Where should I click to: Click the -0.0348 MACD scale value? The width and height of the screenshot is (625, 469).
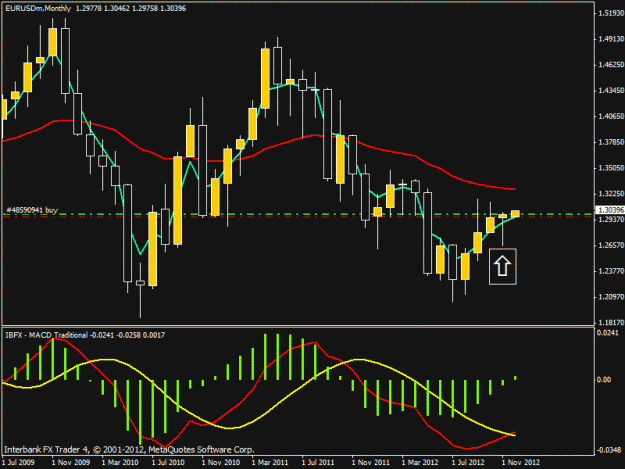[x=608, y=450]
